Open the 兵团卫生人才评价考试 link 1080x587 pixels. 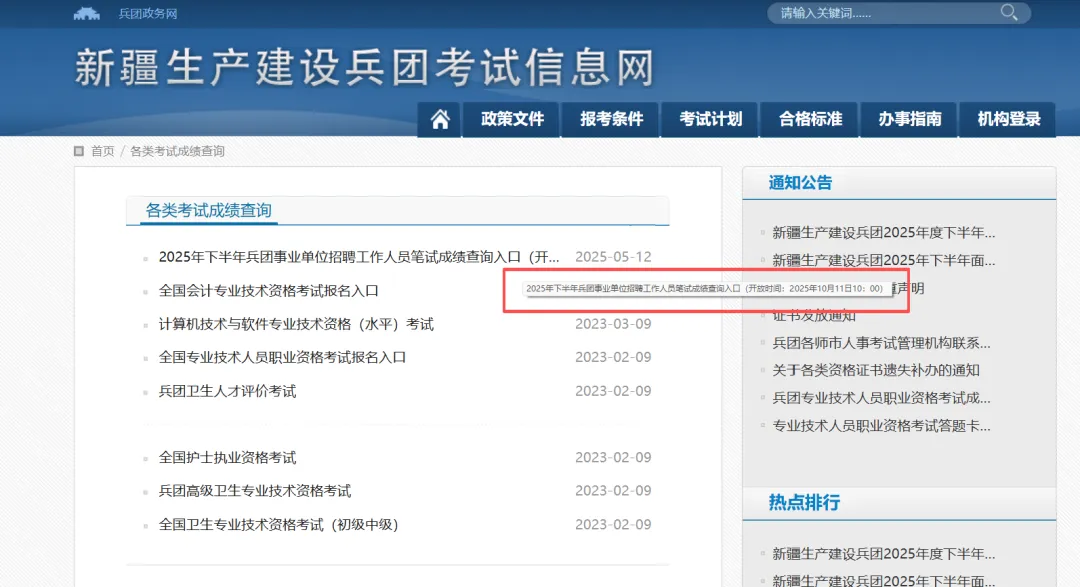[x=227, y=391]
